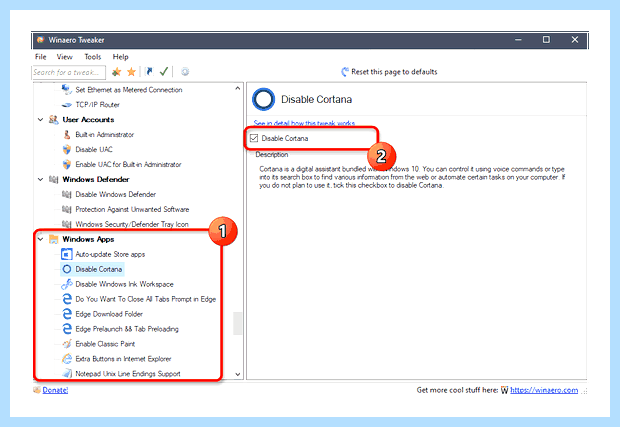Screen dimensions: 620x427
Task: Click the green checkmark toolbar icon
Action: pyautogui.click(x=164, y=72)
